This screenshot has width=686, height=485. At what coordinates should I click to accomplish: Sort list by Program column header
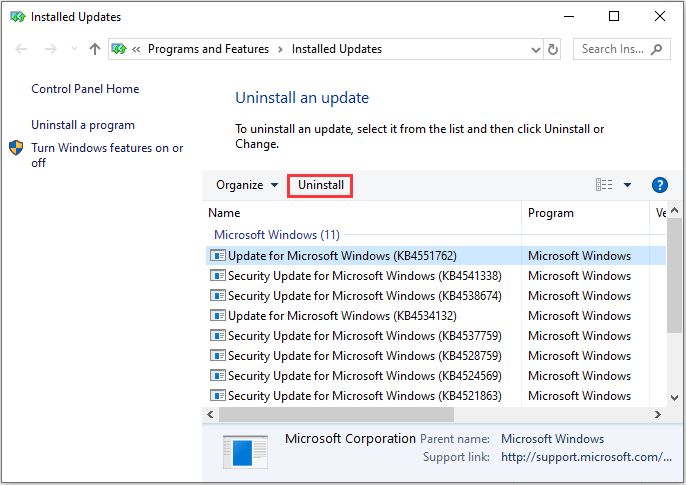[551, 213]
